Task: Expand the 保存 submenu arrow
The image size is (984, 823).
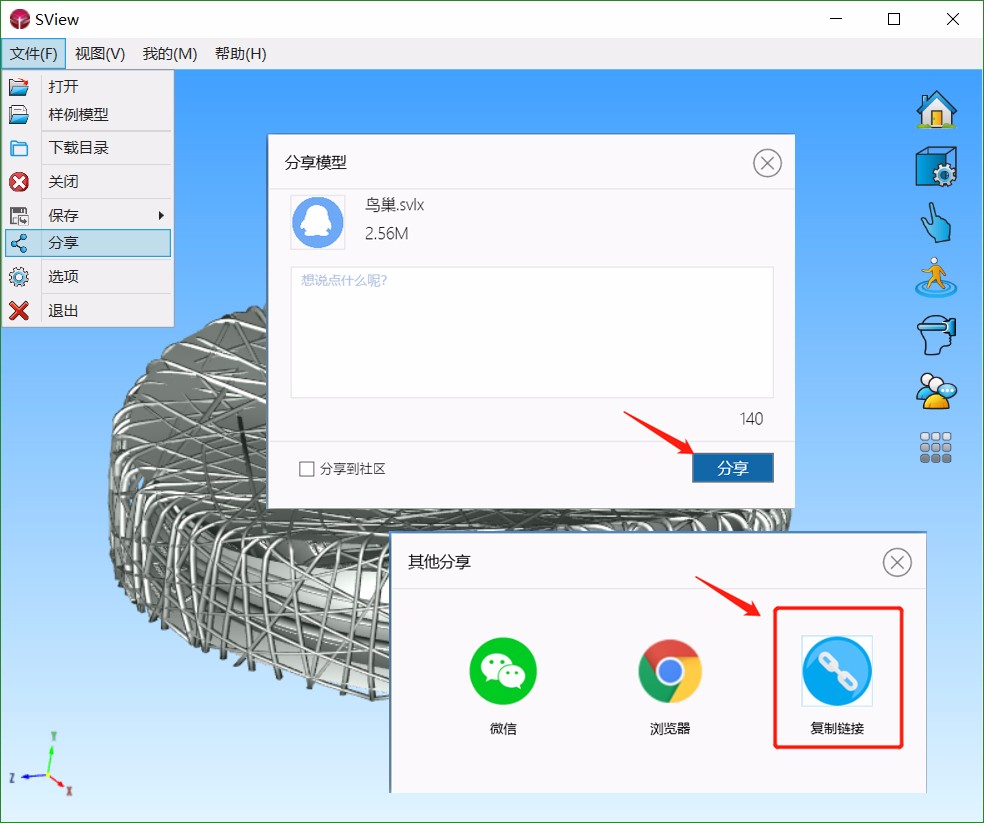Action: click(161, 215)
